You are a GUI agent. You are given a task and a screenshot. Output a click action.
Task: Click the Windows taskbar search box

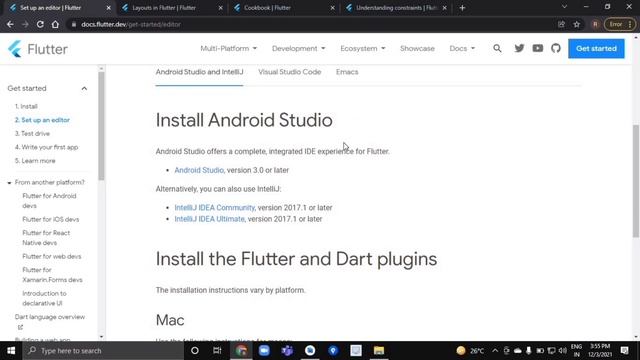103,351
